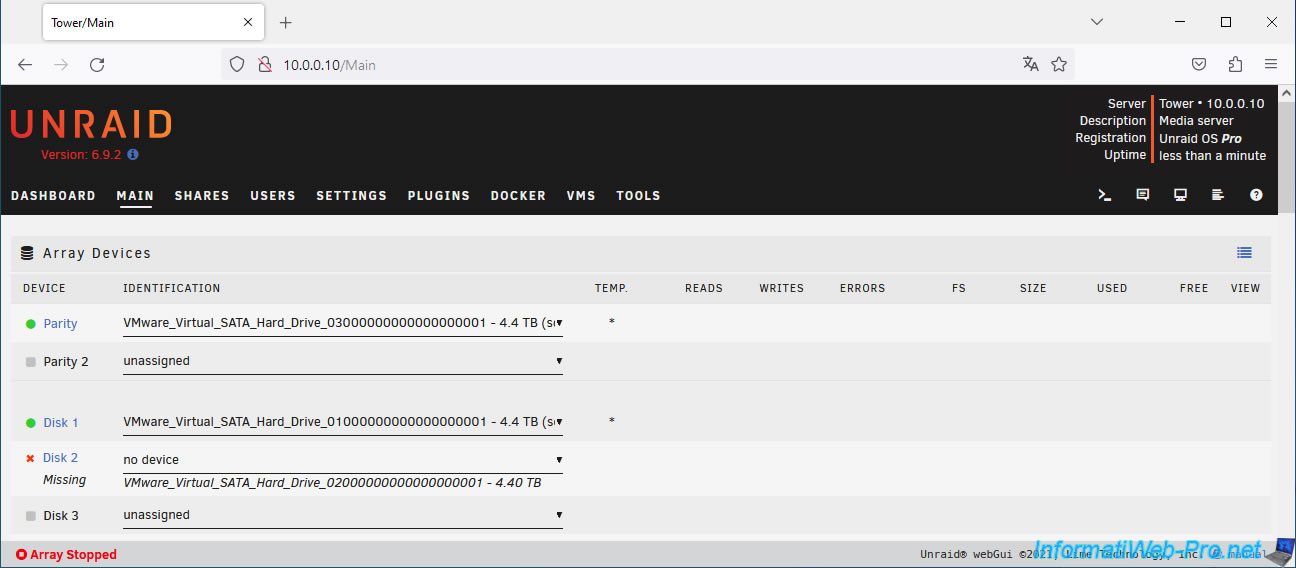Image resolution: width=1296 pixels, height=568 pixels.
Task: Open the Disk 2 no device dropdown
Action: [342, 460]
